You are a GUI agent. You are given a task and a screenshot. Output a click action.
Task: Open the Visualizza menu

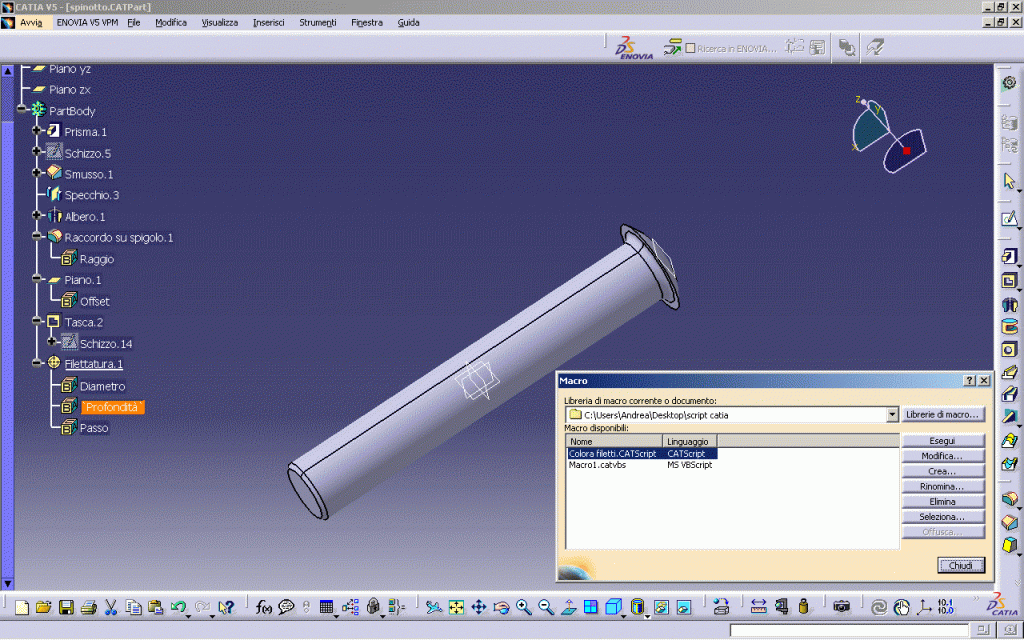click(219, 22)
